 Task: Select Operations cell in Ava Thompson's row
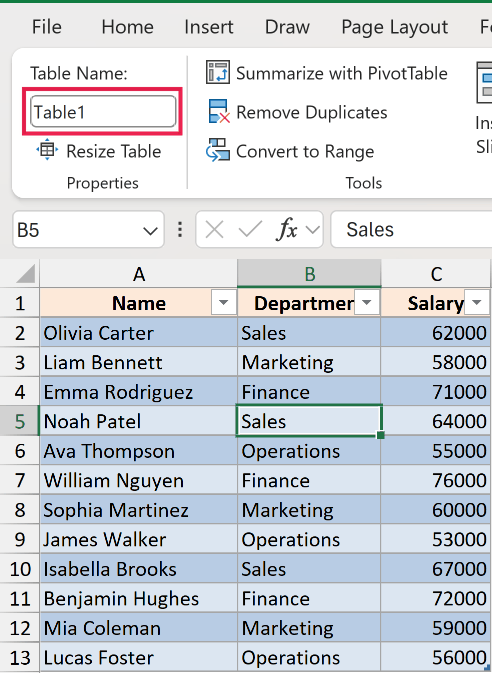(x=309, y=451)
